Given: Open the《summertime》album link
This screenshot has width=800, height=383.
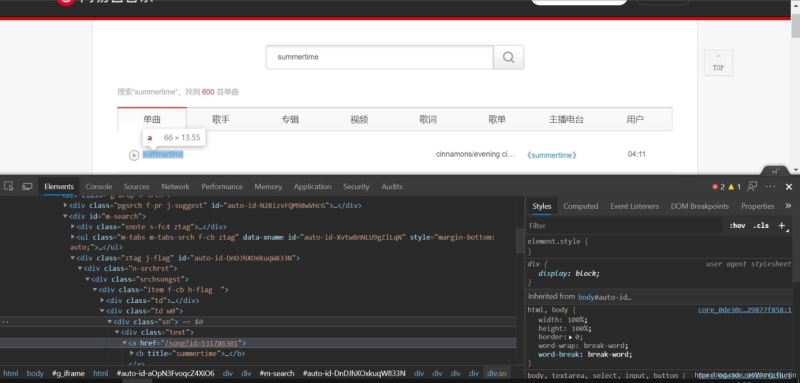Looking at the screenshot, I should click(552, 155).
